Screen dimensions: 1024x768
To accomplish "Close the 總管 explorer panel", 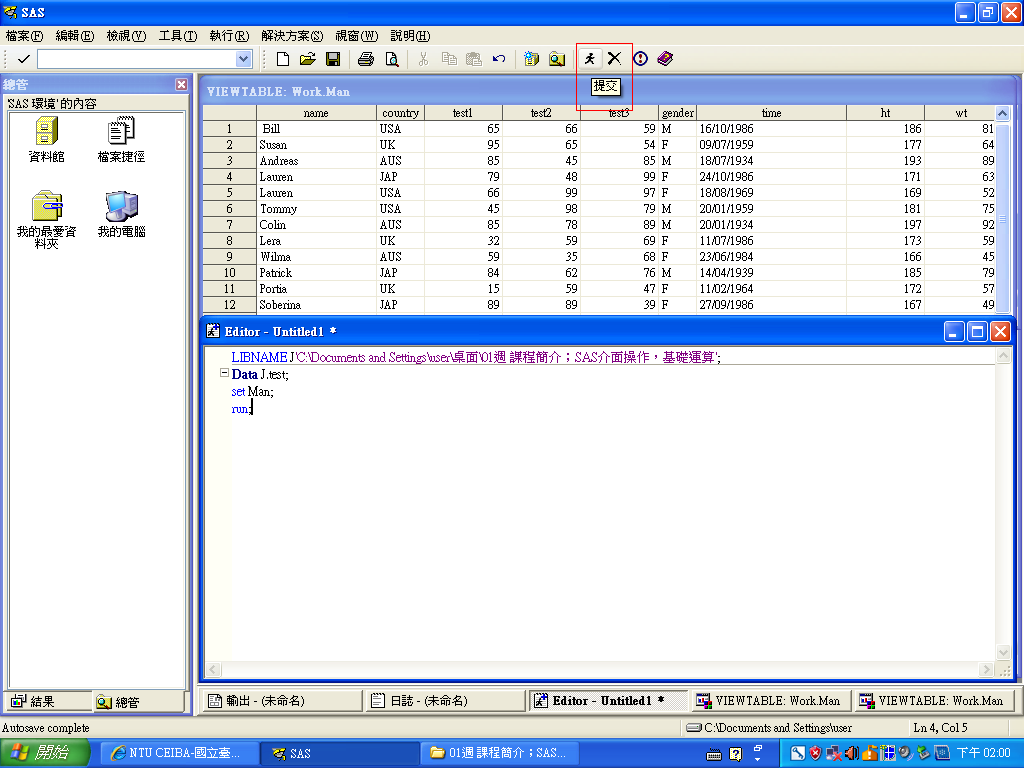I will pos(182,84).
